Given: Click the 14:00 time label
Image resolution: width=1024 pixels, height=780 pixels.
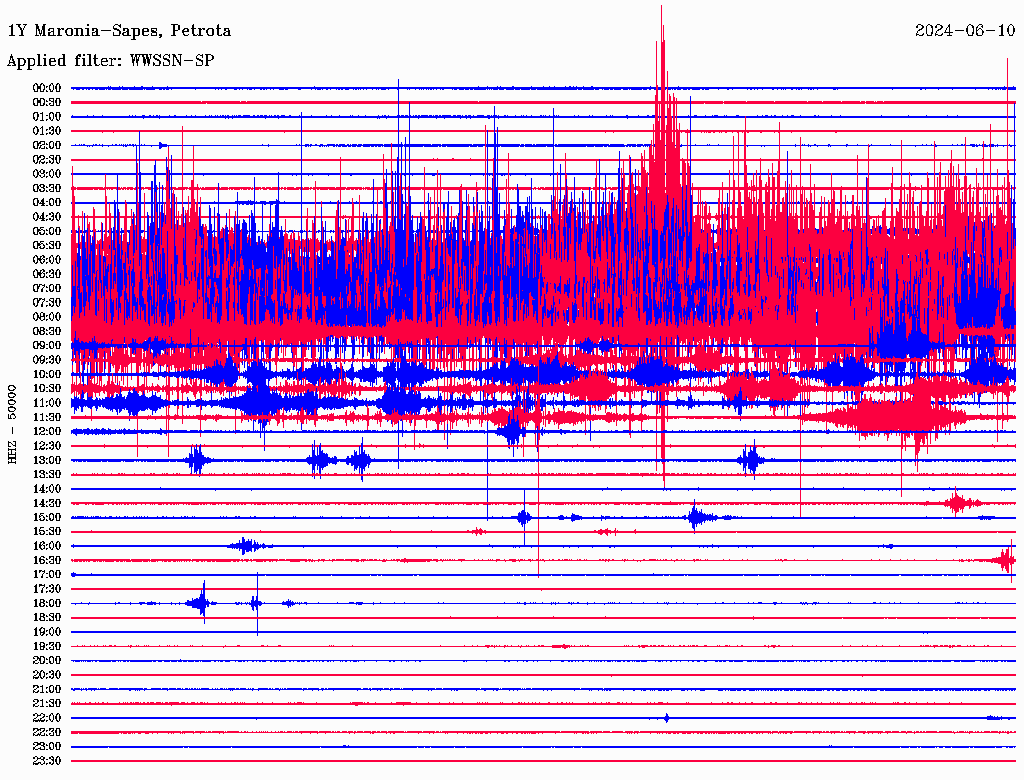Looking at the screenshot, I should [47, 489].
